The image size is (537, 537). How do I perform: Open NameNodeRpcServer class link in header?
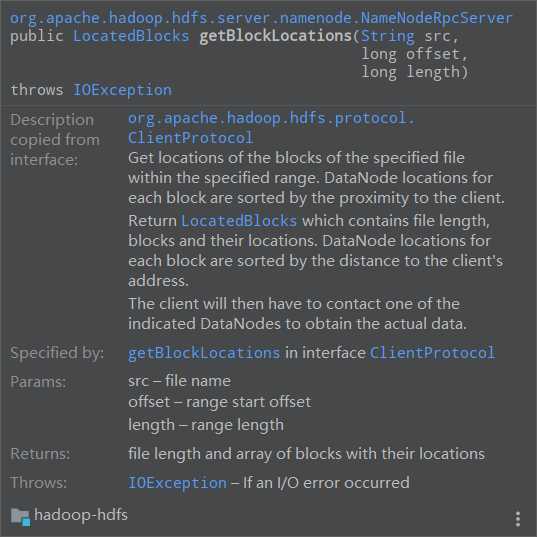[436, 18]
